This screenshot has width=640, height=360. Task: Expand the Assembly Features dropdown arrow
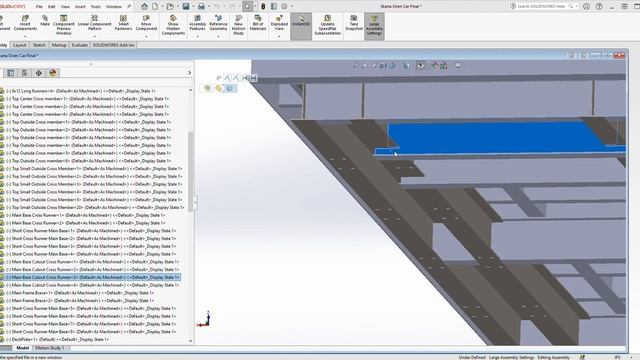[x=197, y=37]
